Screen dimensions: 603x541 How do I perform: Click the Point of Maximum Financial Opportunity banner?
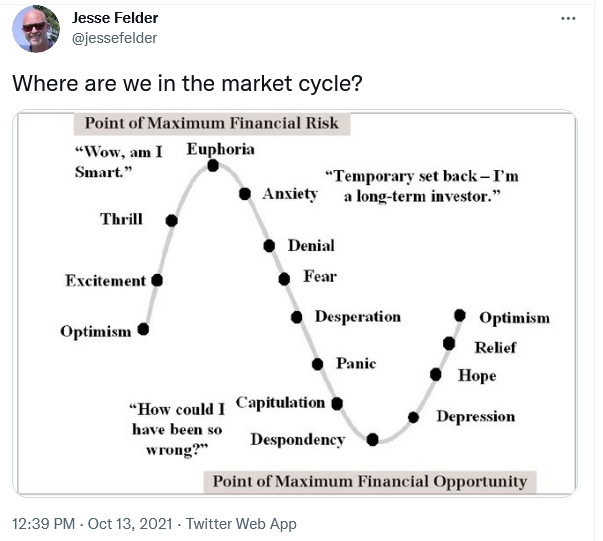point(370,481)
